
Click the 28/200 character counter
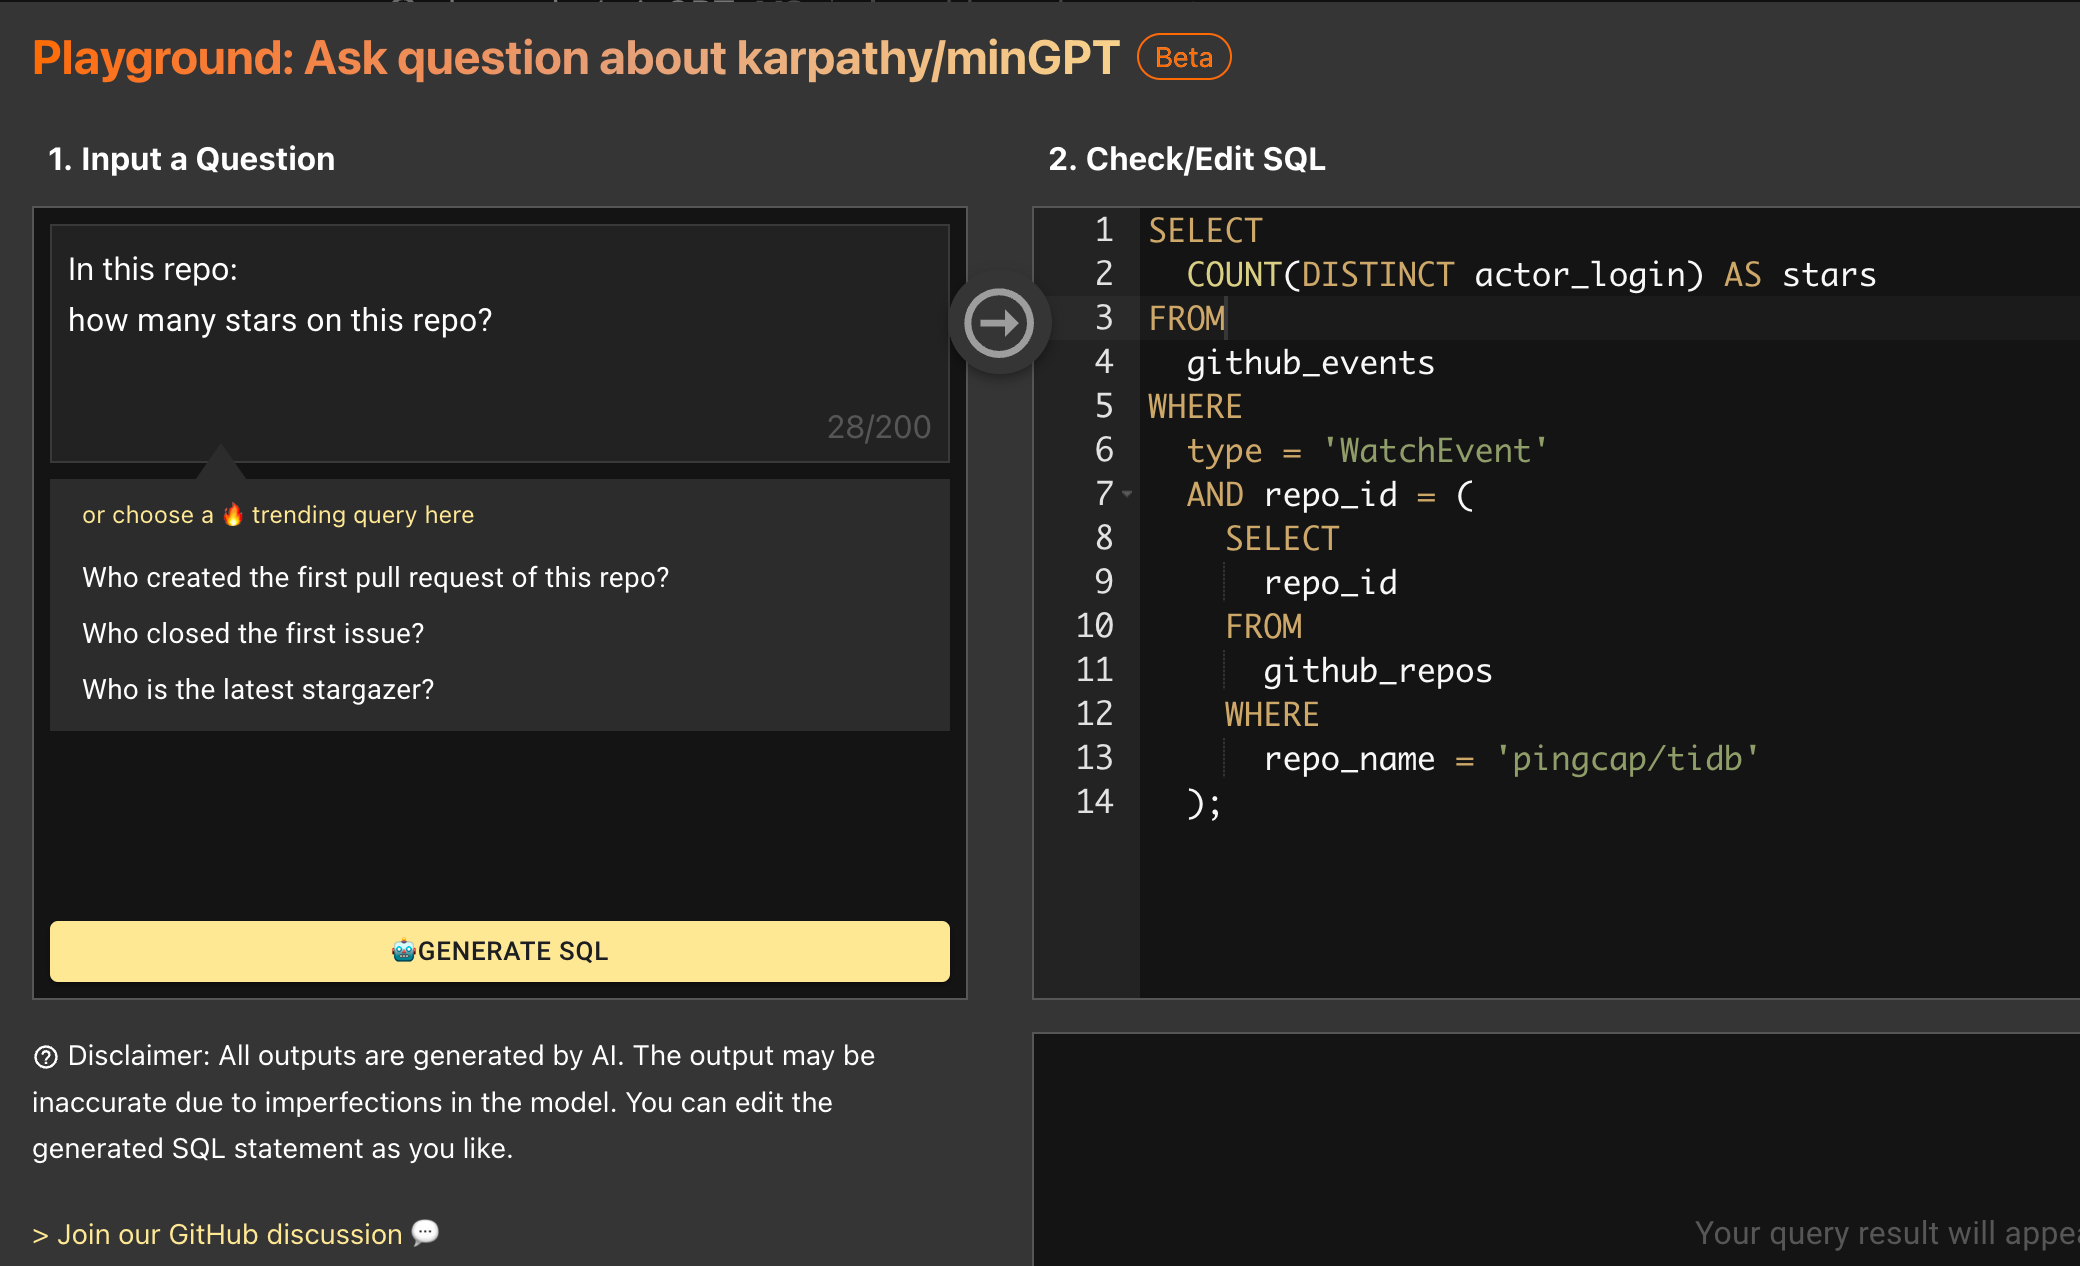tap(879, 425)
